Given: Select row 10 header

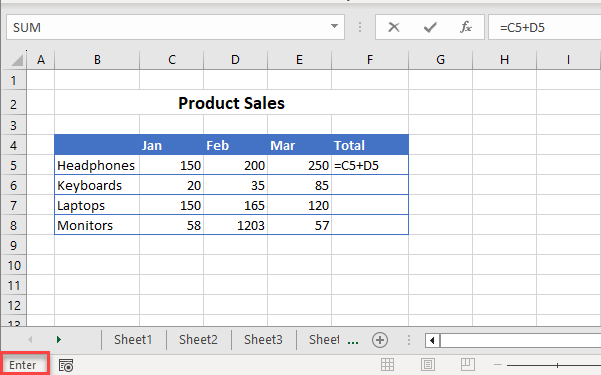Looking at the screenshot, I should tap(14, 265).
